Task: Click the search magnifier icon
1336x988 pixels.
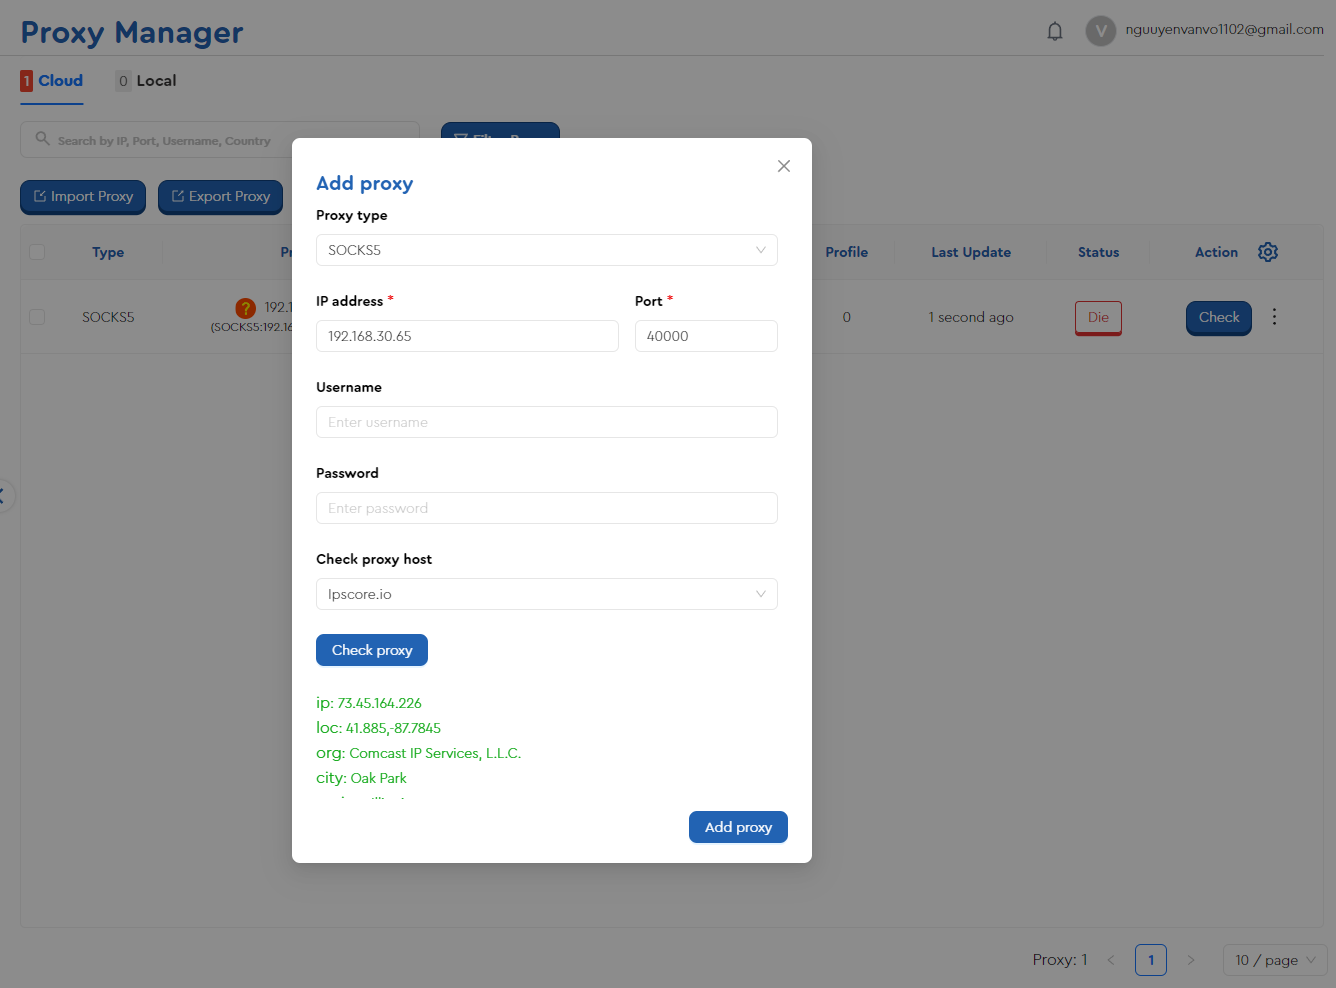Action: point(43,139)
